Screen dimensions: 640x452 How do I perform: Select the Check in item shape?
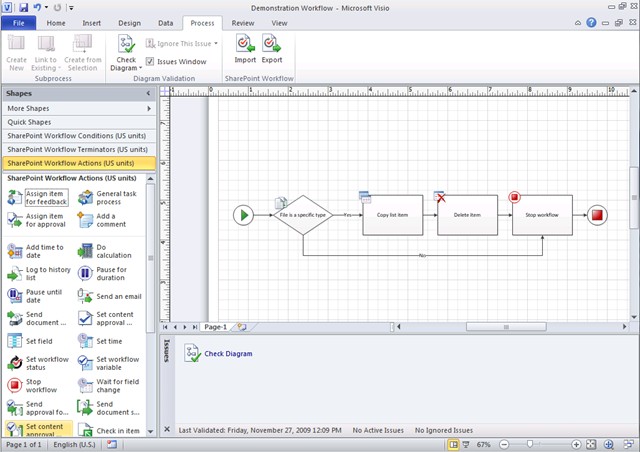pos(109,431)
